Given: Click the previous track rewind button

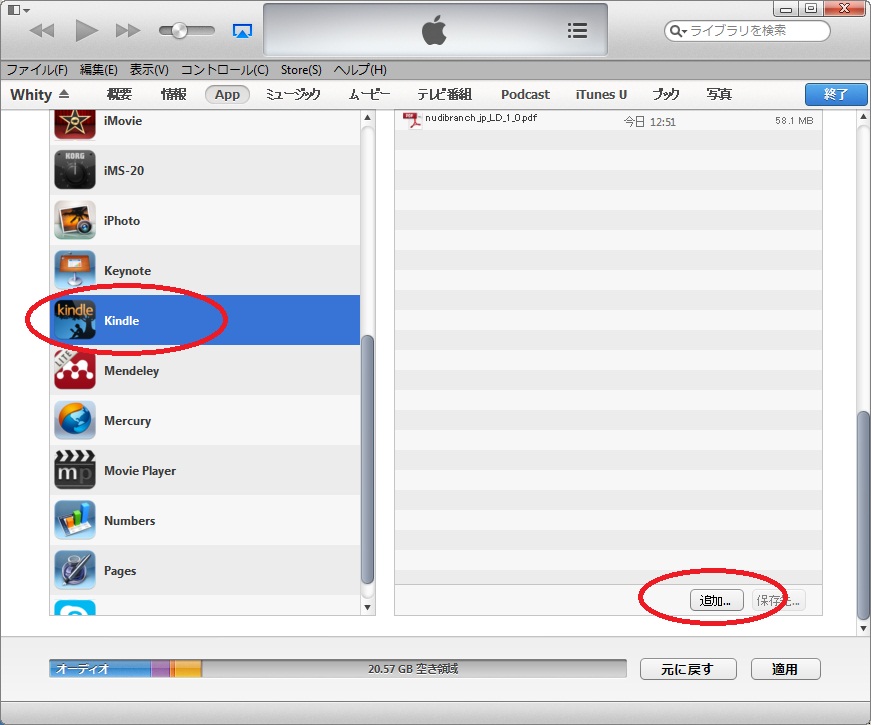Looking at the screenshot, I should click(42, 31).
